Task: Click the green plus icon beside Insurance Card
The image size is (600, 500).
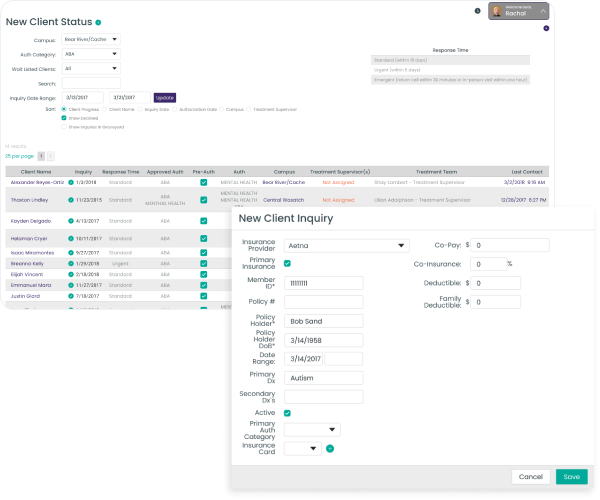Action: click(330, 448)
